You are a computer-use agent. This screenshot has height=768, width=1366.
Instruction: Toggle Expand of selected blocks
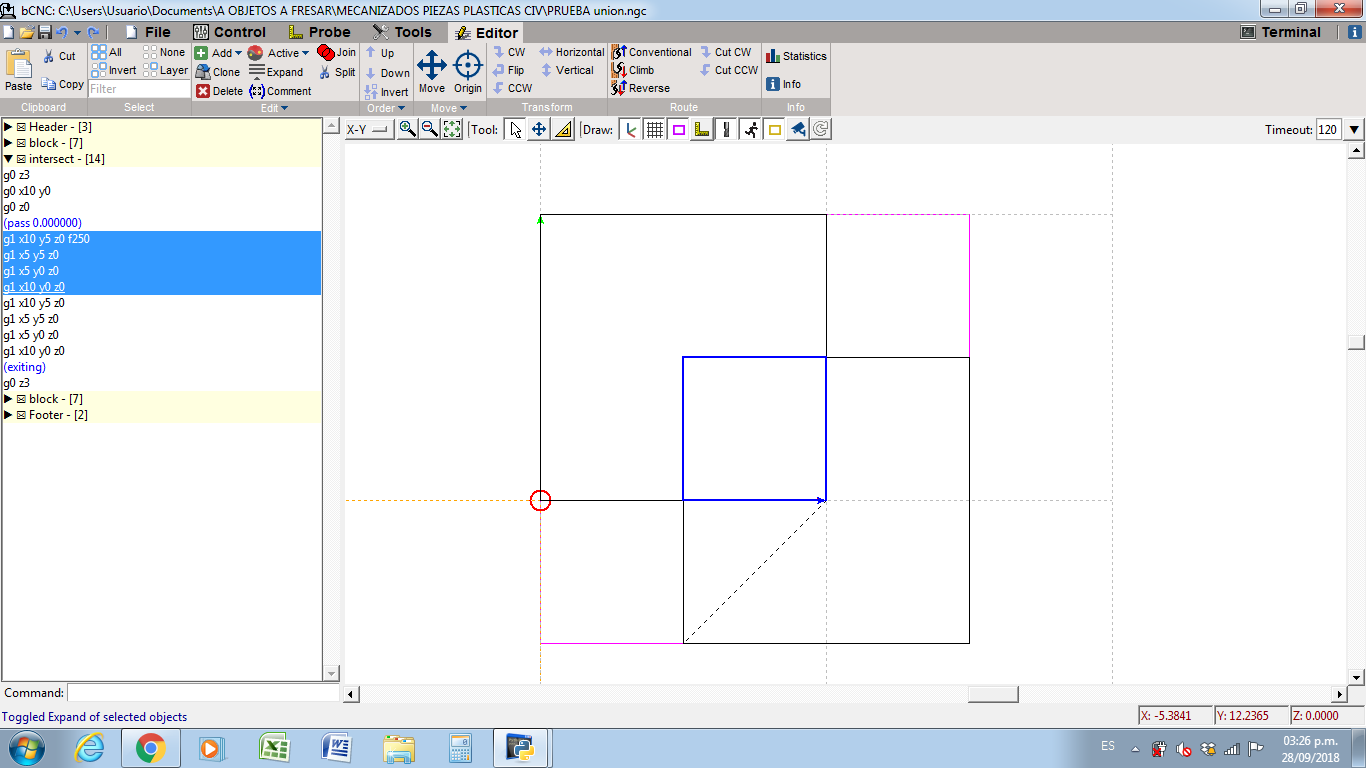coord(276,72)
